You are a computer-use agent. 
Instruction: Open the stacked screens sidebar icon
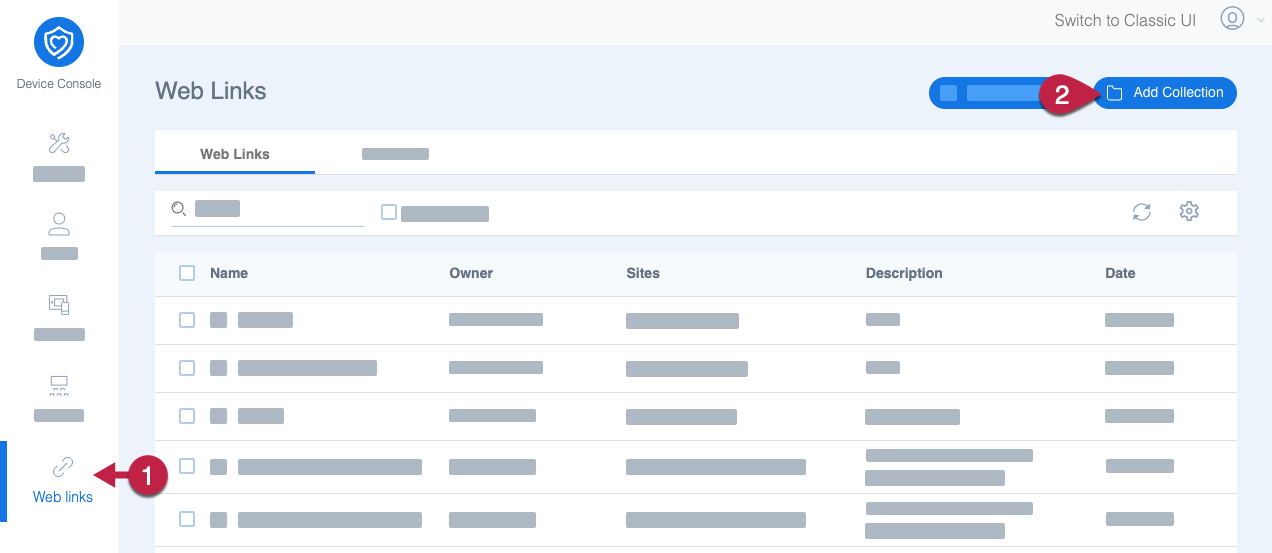click(59, 304)
